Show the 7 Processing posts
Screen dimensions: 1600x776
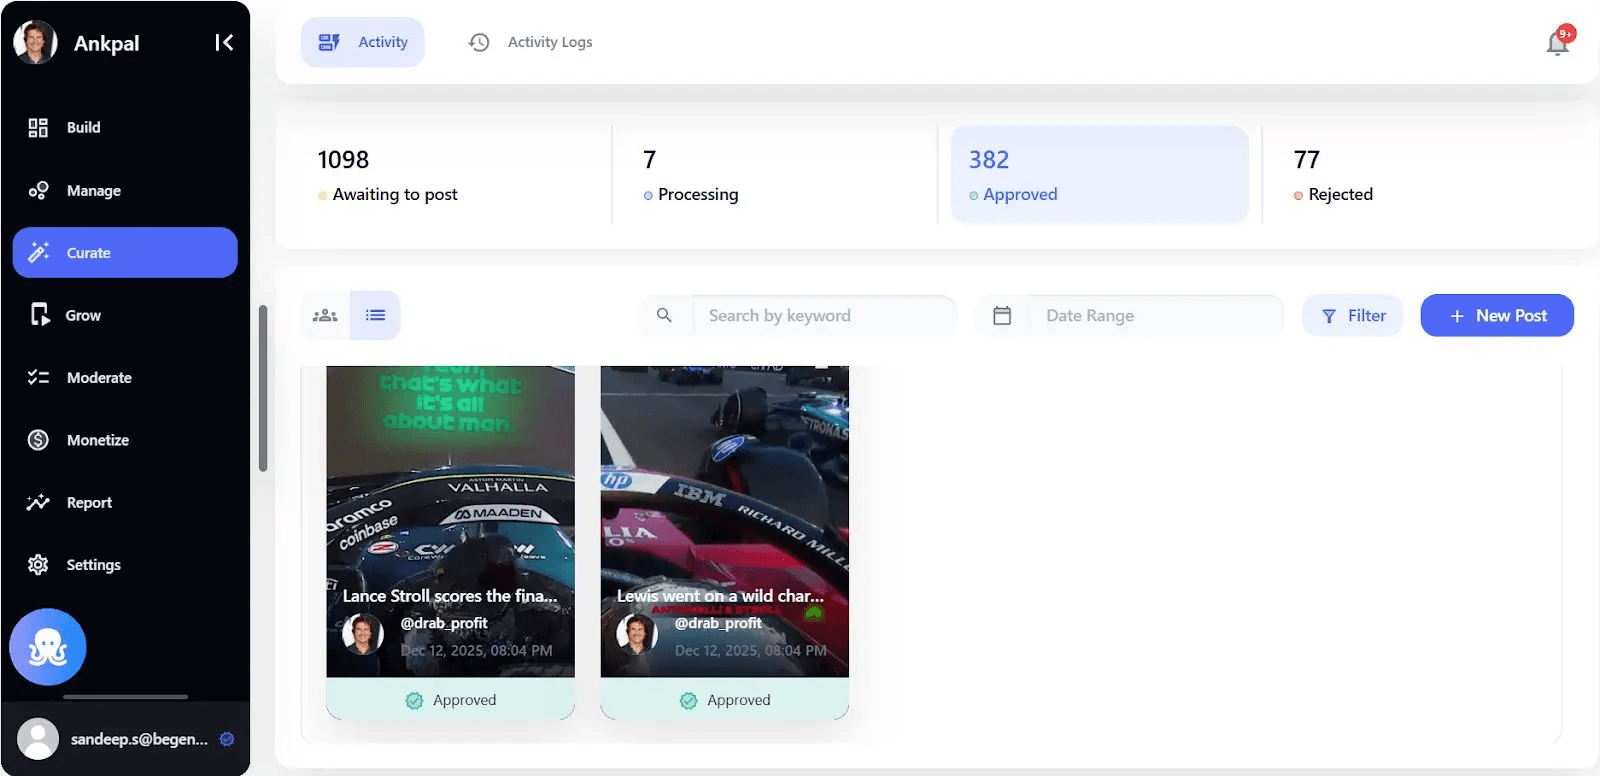[x=775, y=175]
